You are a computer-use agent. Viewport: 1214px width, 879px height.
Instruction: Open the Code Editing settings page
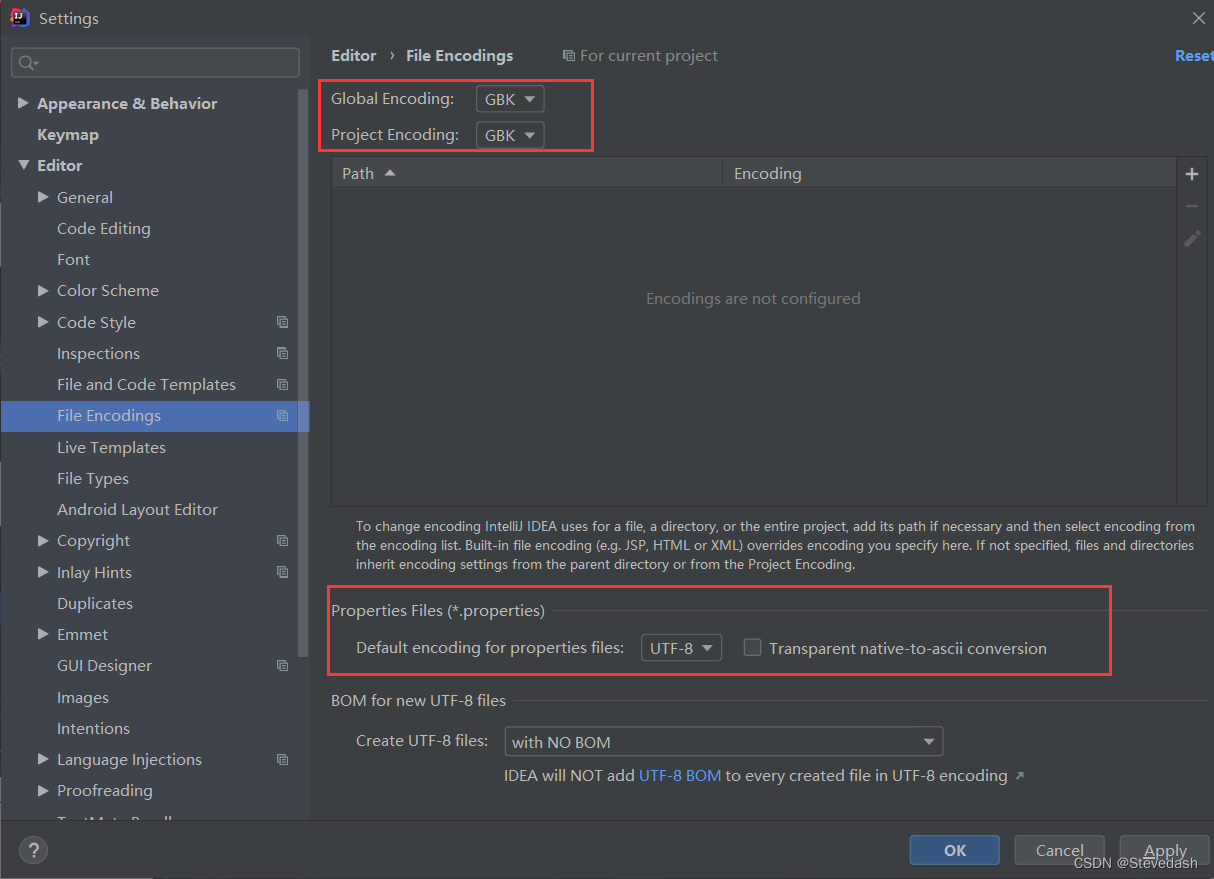point(104,228)
